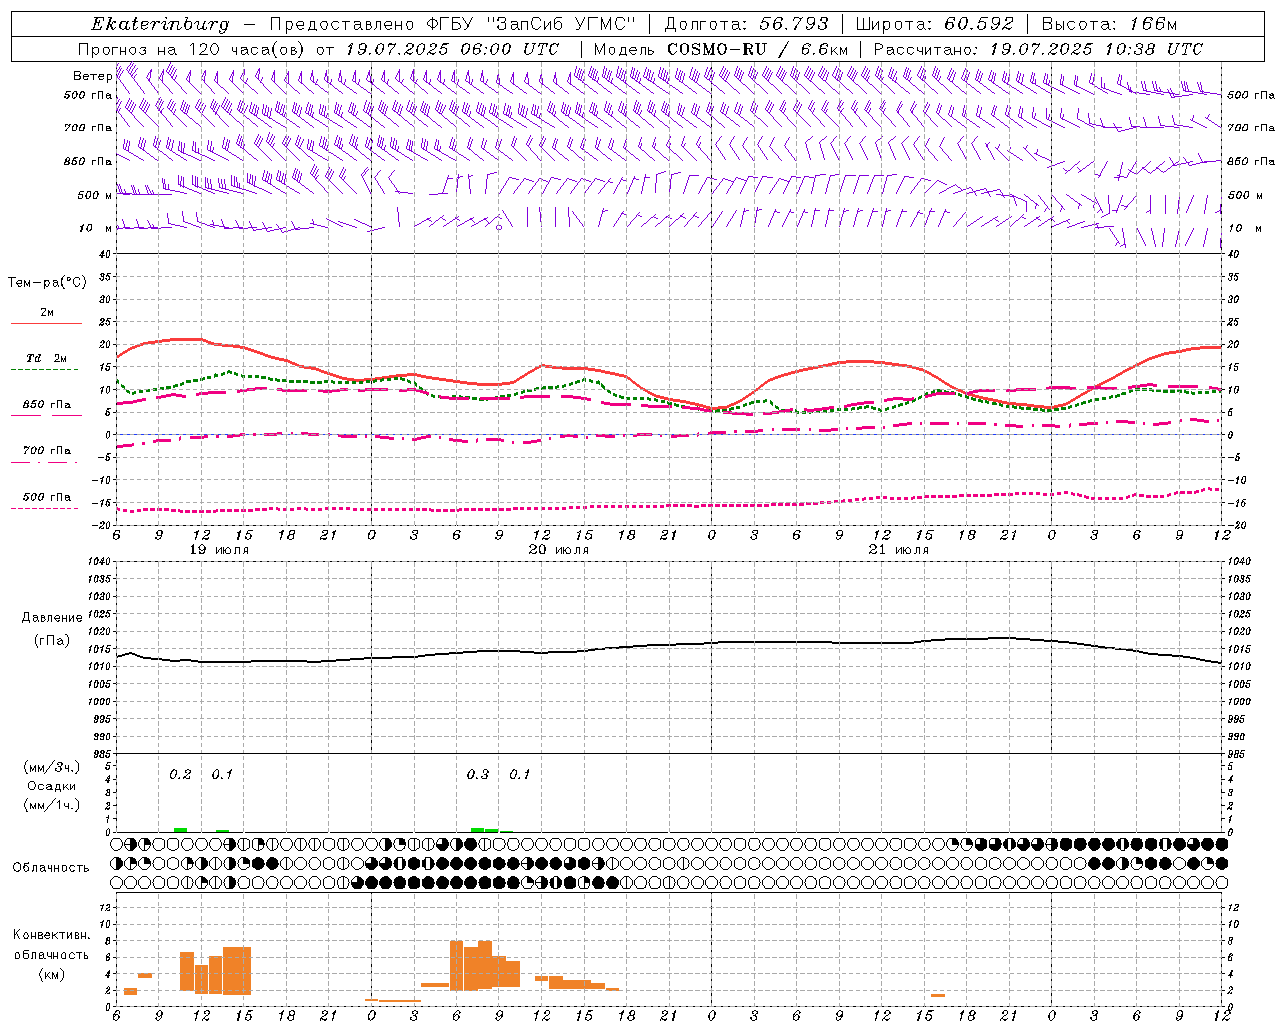
Task: Click the "(гПа)" unit under Давление
Action: tap(52, 640)
